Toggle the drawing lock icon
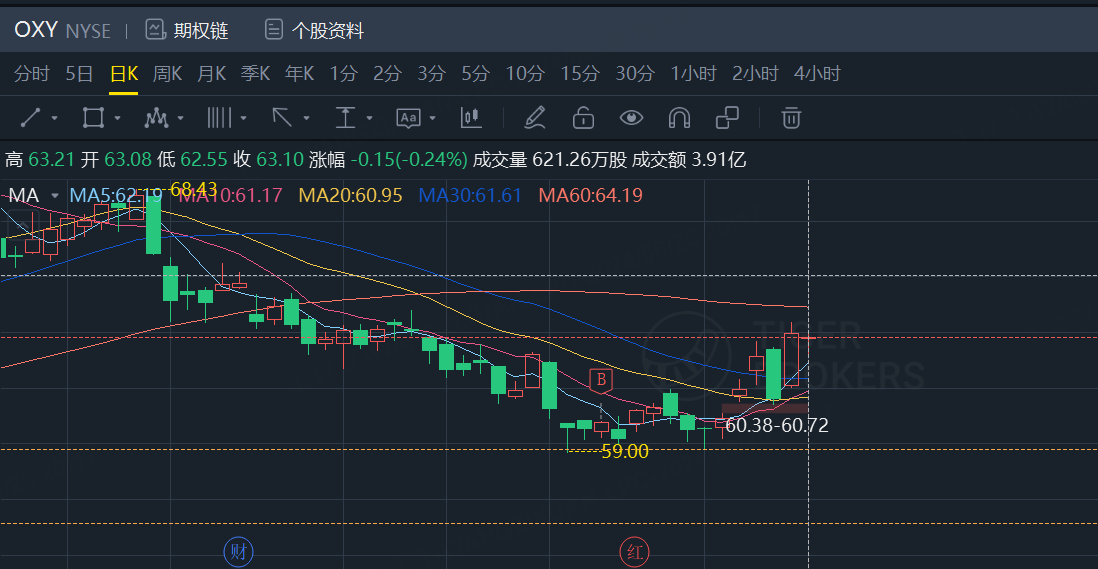 pyautogui.click(x=583, y=118)
